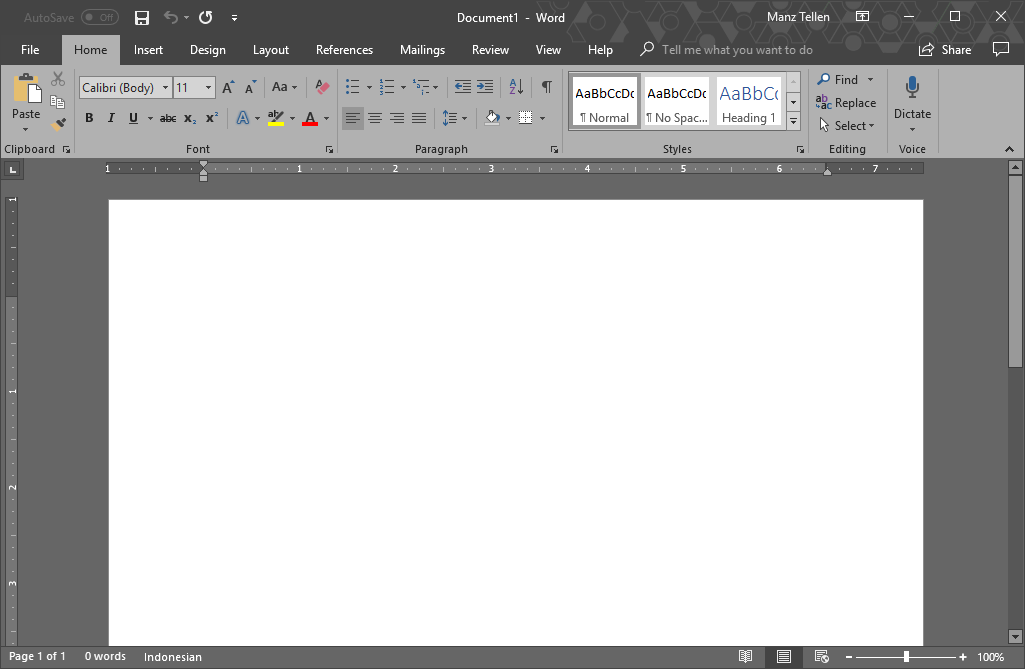The width and height of the screenshot is (1025, 669).
Task: Click the 'Tell me what you want to do' box
Action: 736,50
